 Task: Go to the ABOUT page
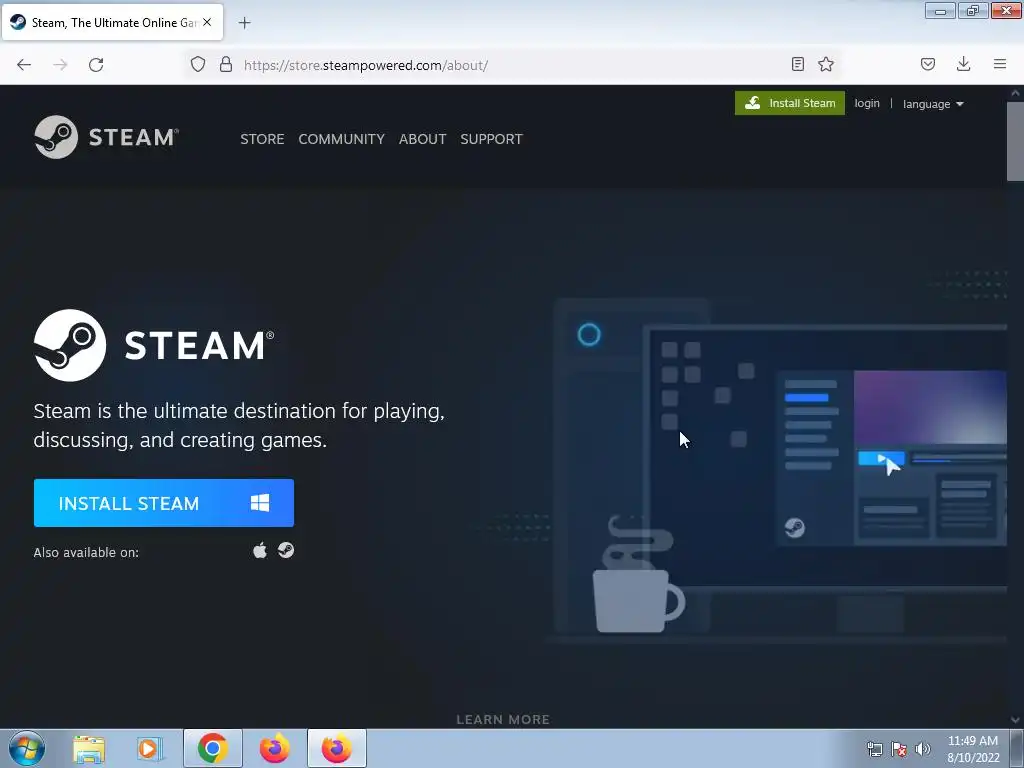[423, 139]
